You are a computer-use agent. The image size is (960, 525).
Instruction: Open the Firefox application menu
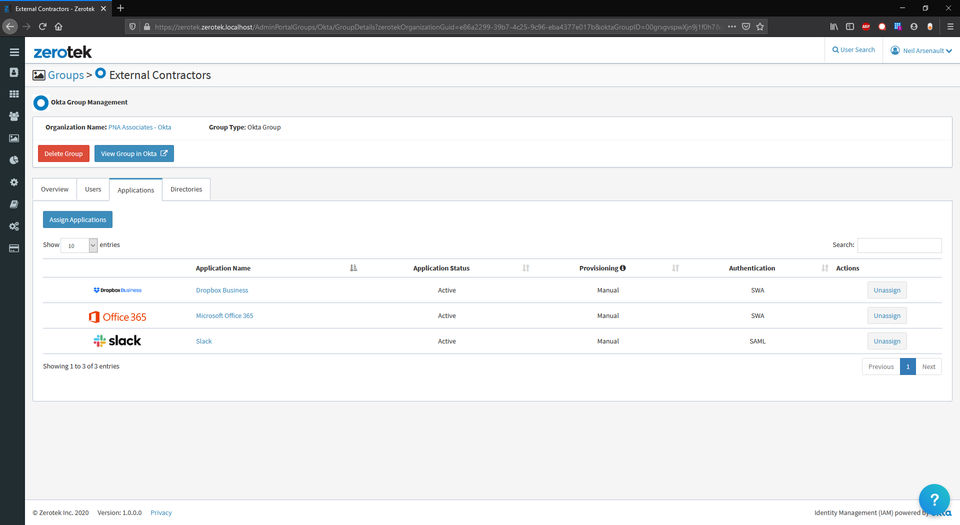(950, 26)
